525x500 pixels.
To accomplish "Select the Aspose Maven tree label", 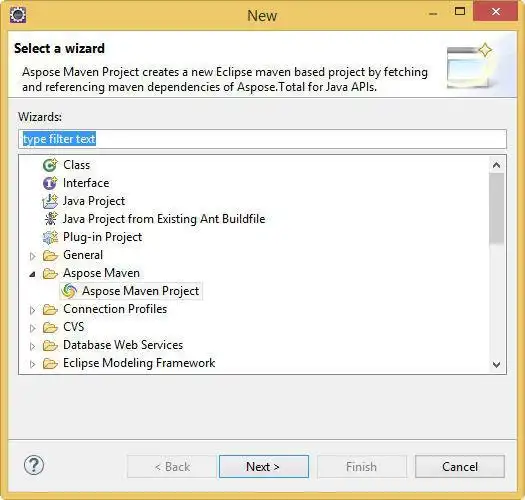I will (101, 273).
